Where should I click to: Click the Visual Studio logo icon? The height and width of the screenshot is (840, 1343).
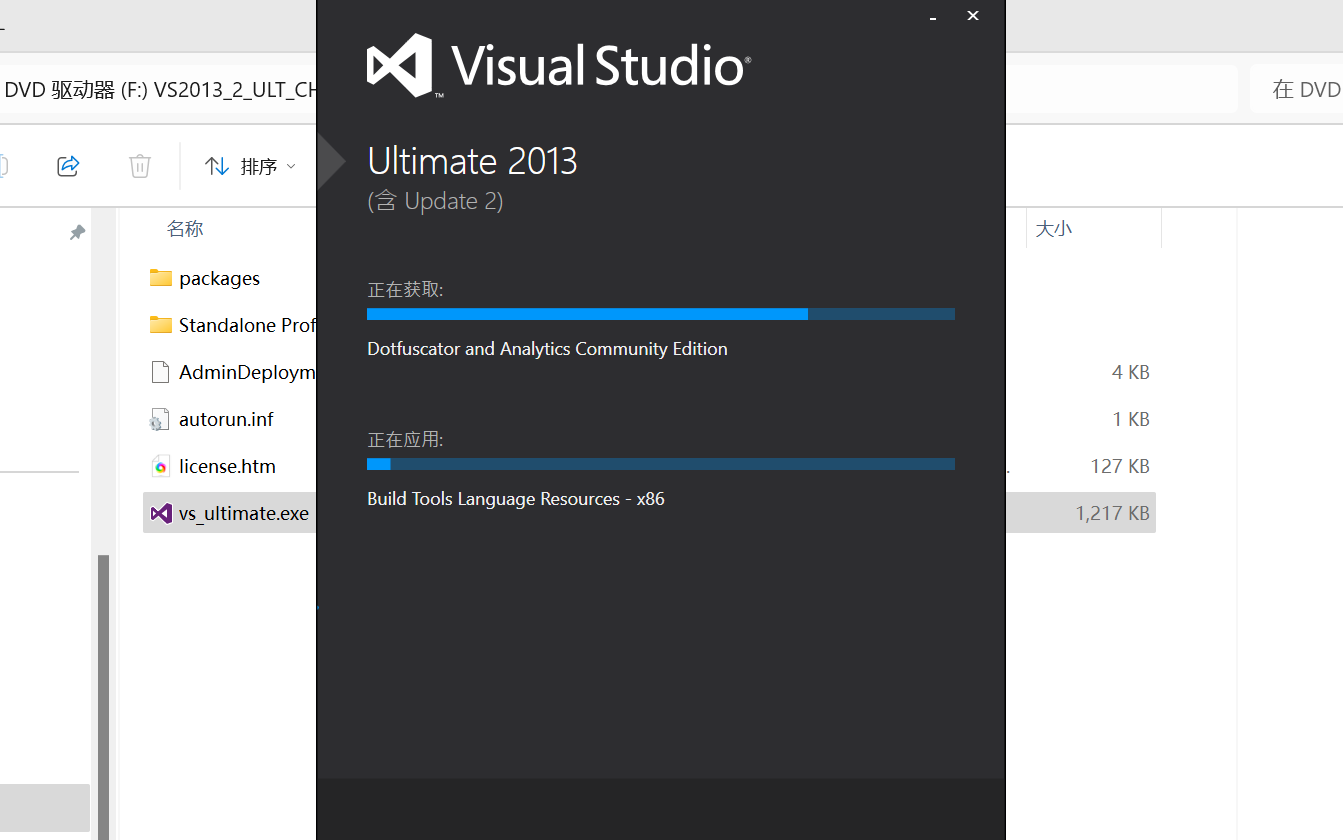[x=400, y=65]
